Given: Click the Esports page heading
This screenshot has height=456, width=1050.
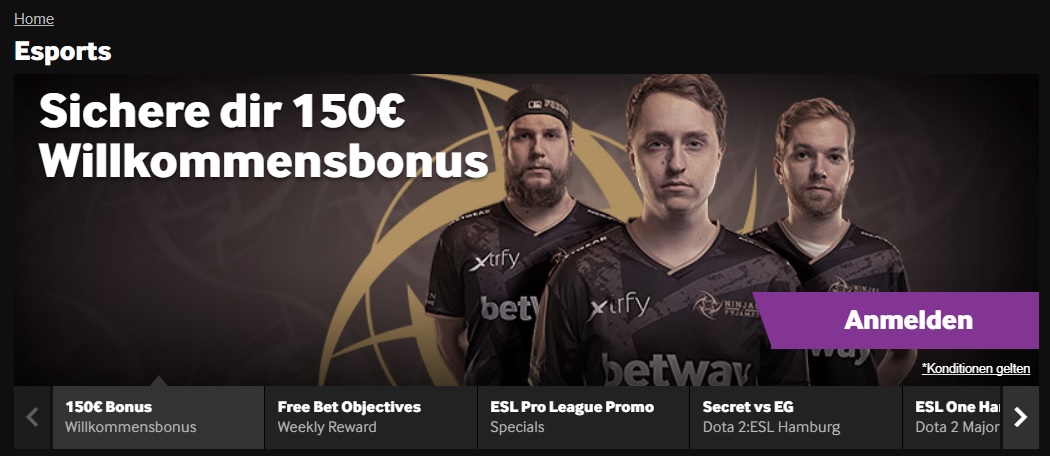Looking at the screenshot, I should (63, 52).
